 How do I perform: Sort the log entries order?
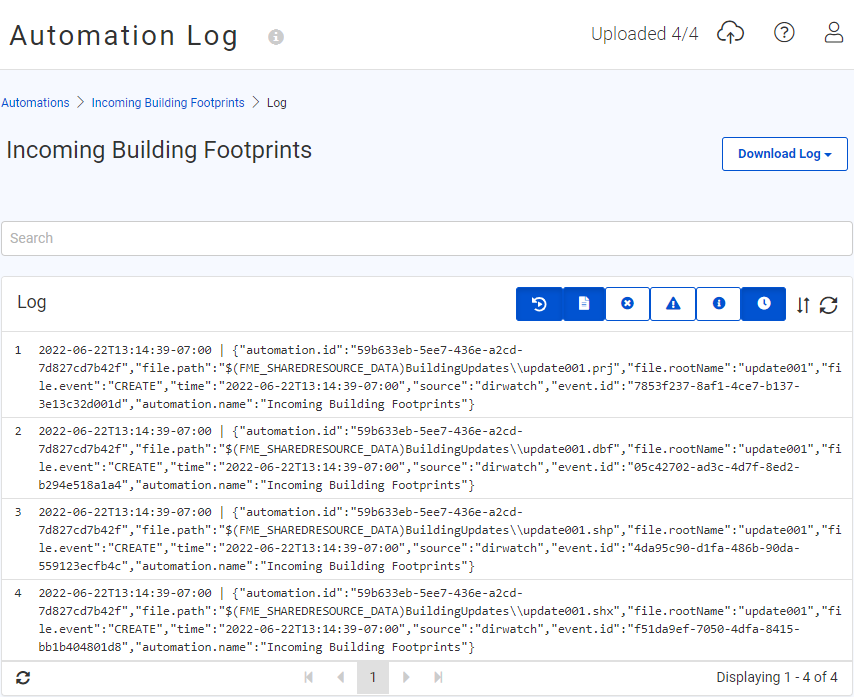803,306
